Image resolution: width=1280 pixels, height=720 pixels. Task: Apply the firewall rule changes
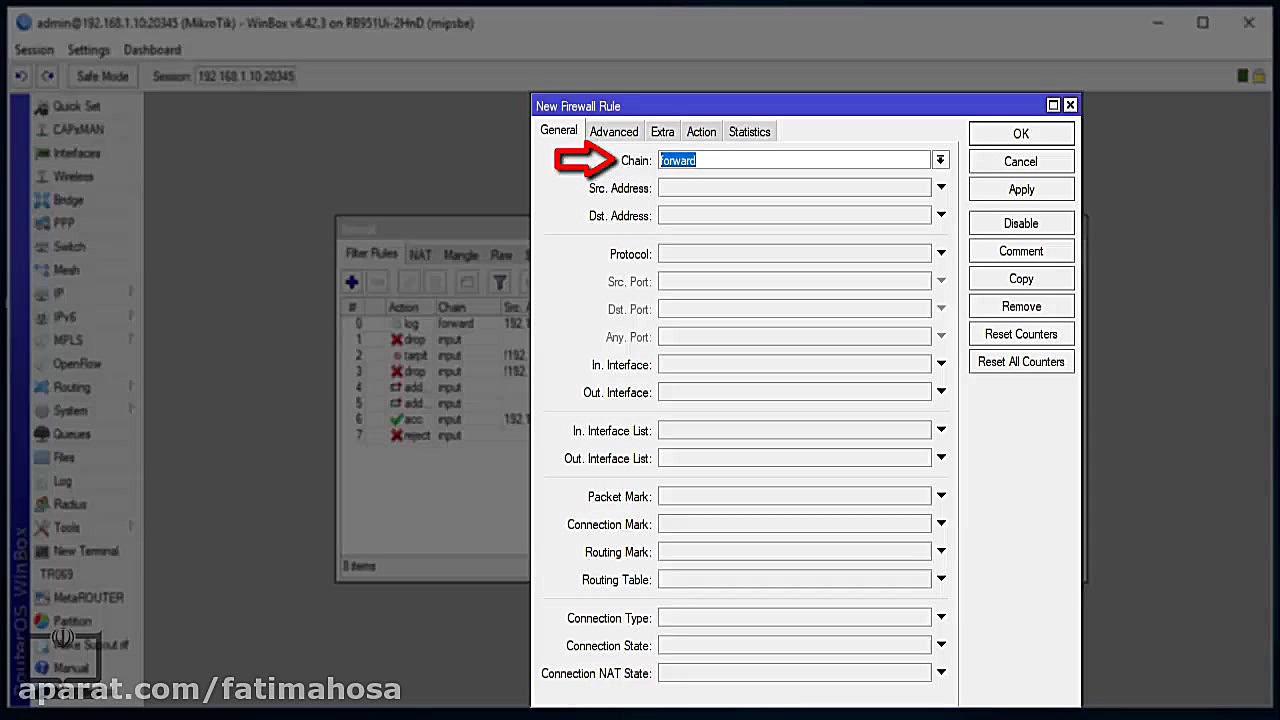[1021, 190]
